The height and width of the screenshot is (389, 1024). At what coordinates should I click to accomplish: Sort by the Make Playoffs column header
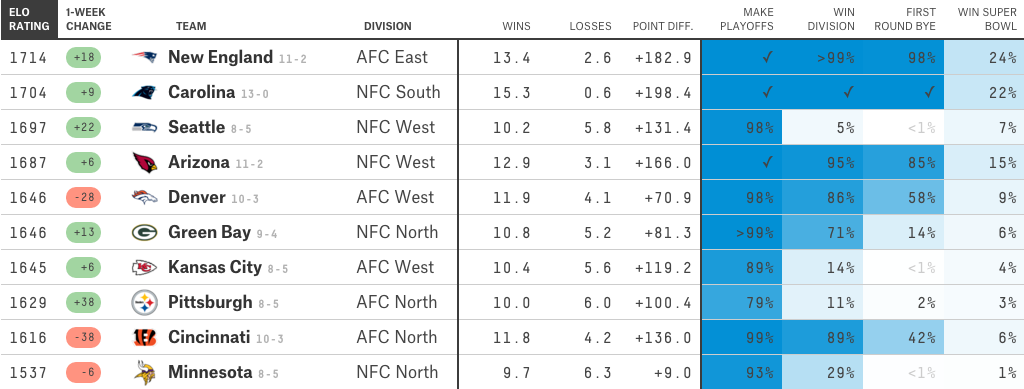752,20
